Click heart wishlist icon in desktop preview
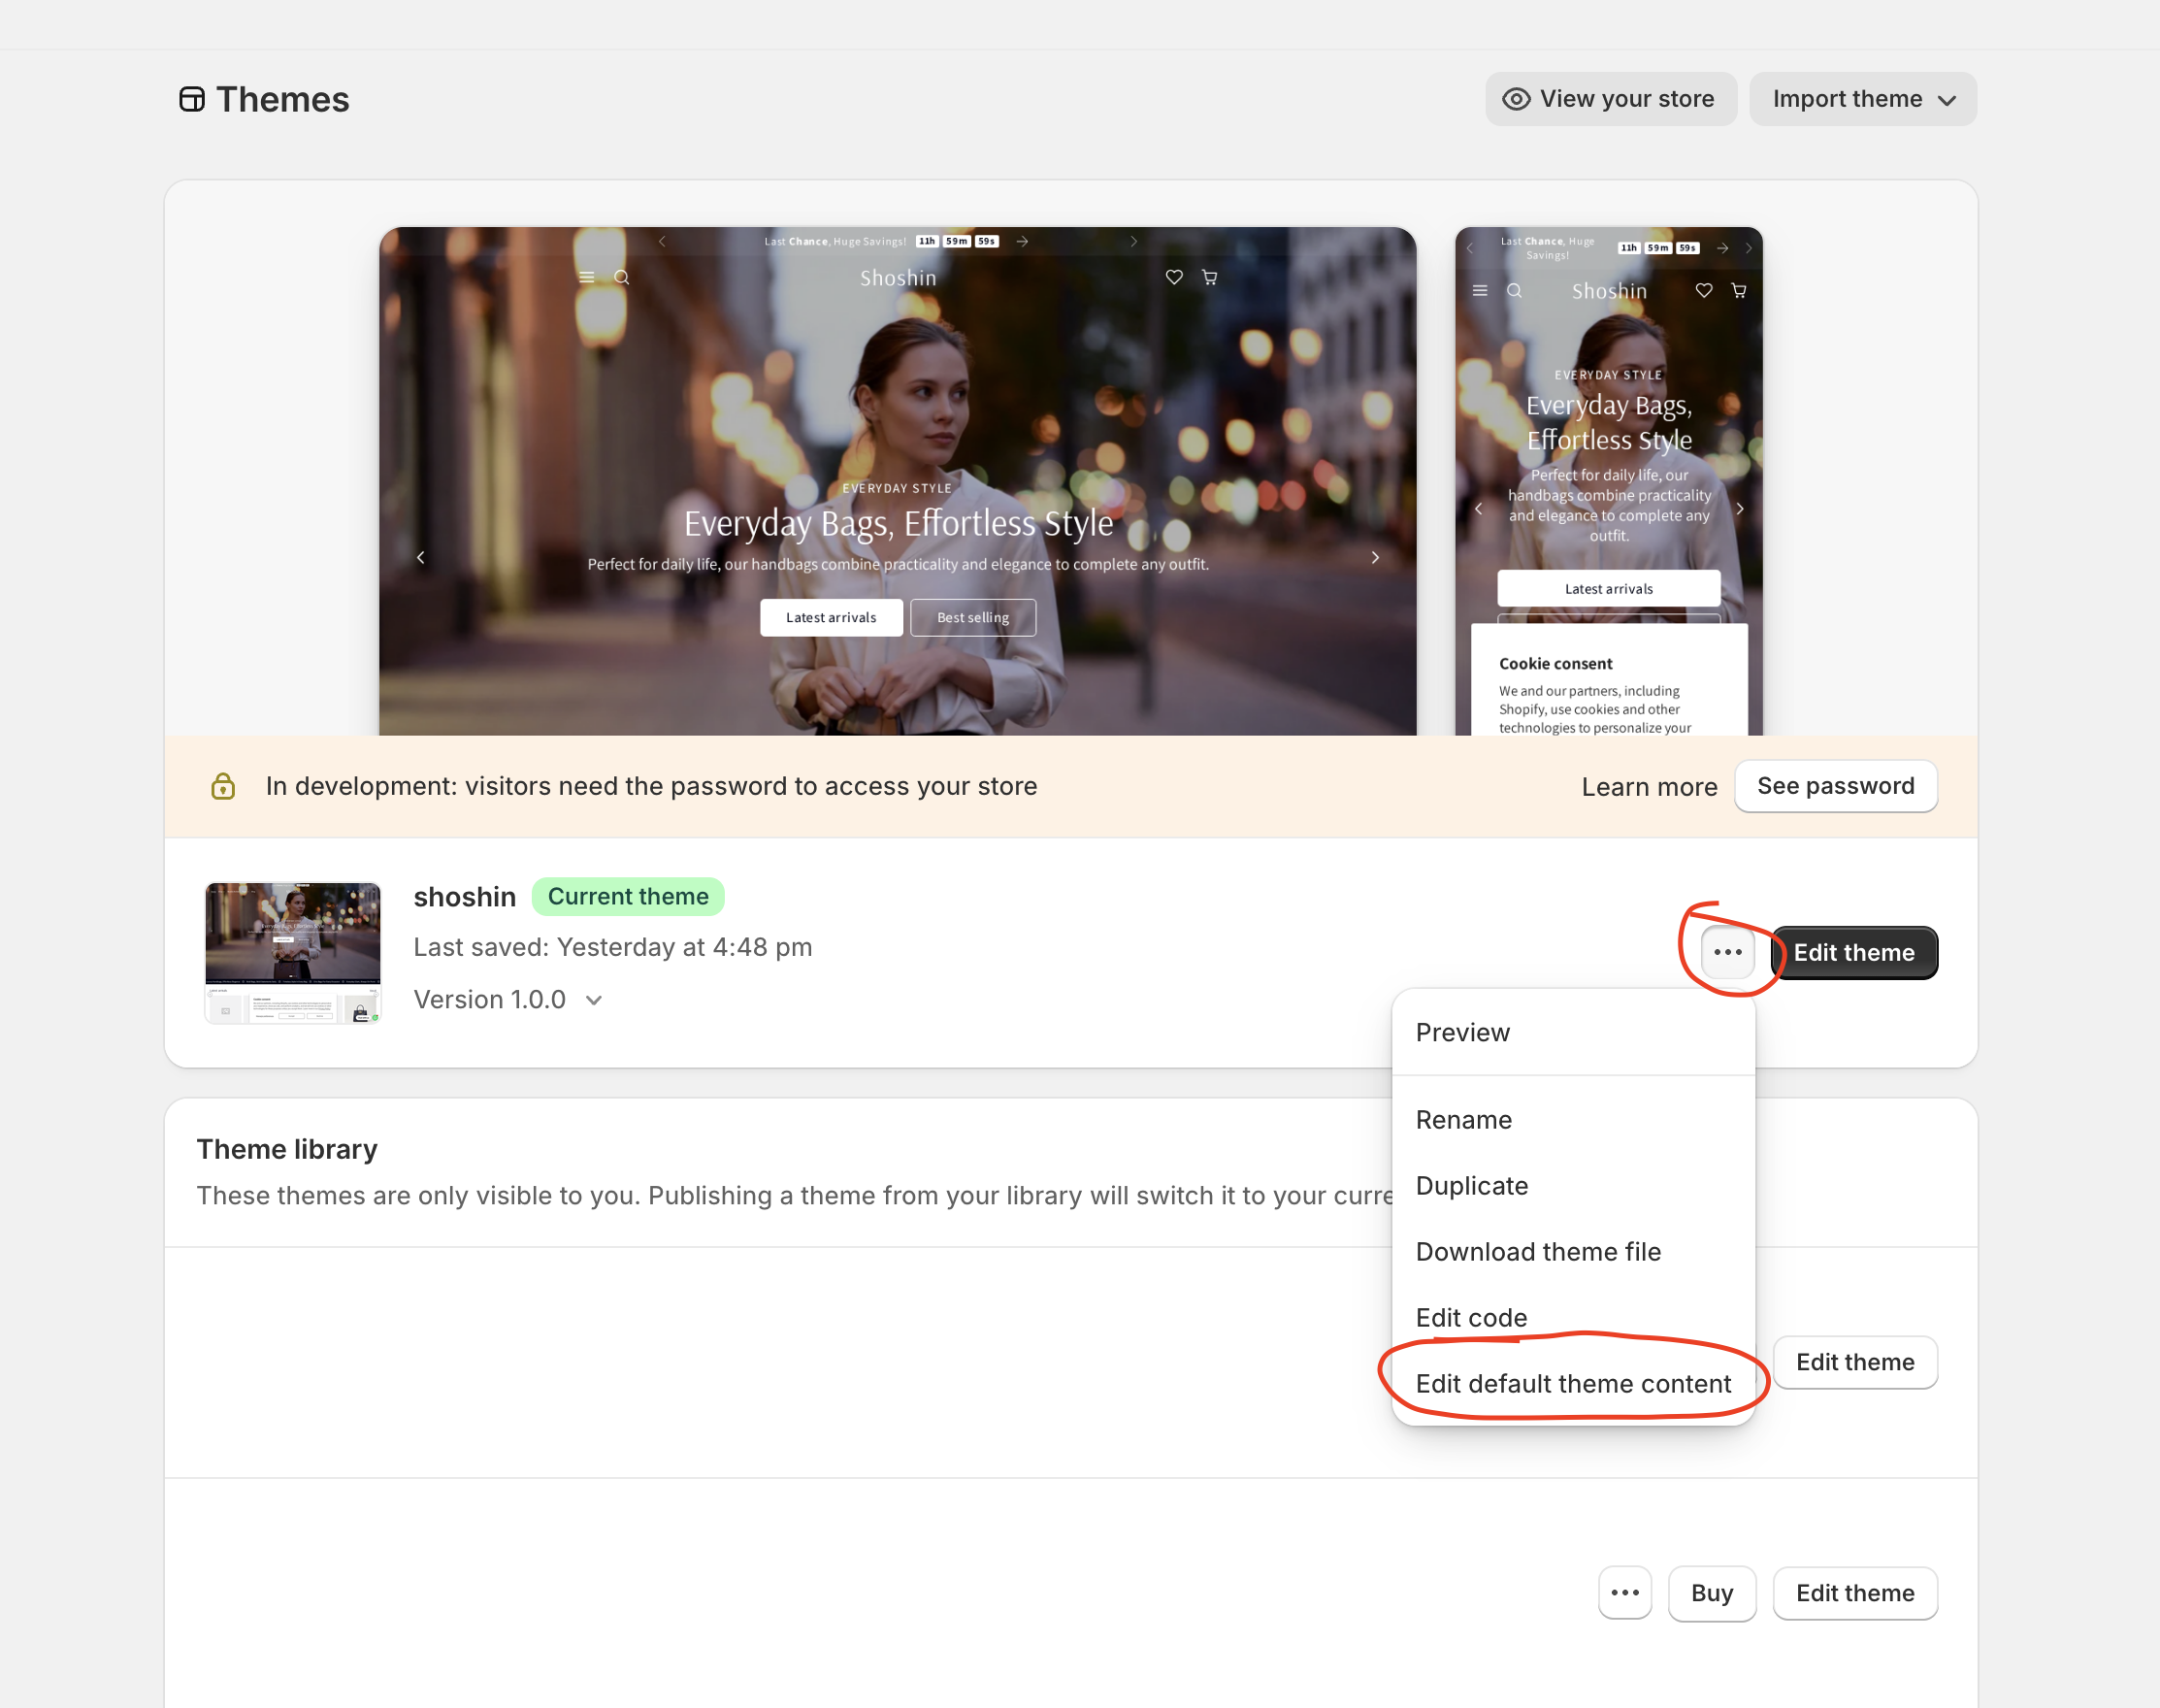Viewport: 2160px width, 1708px height. coord(1174,277)
